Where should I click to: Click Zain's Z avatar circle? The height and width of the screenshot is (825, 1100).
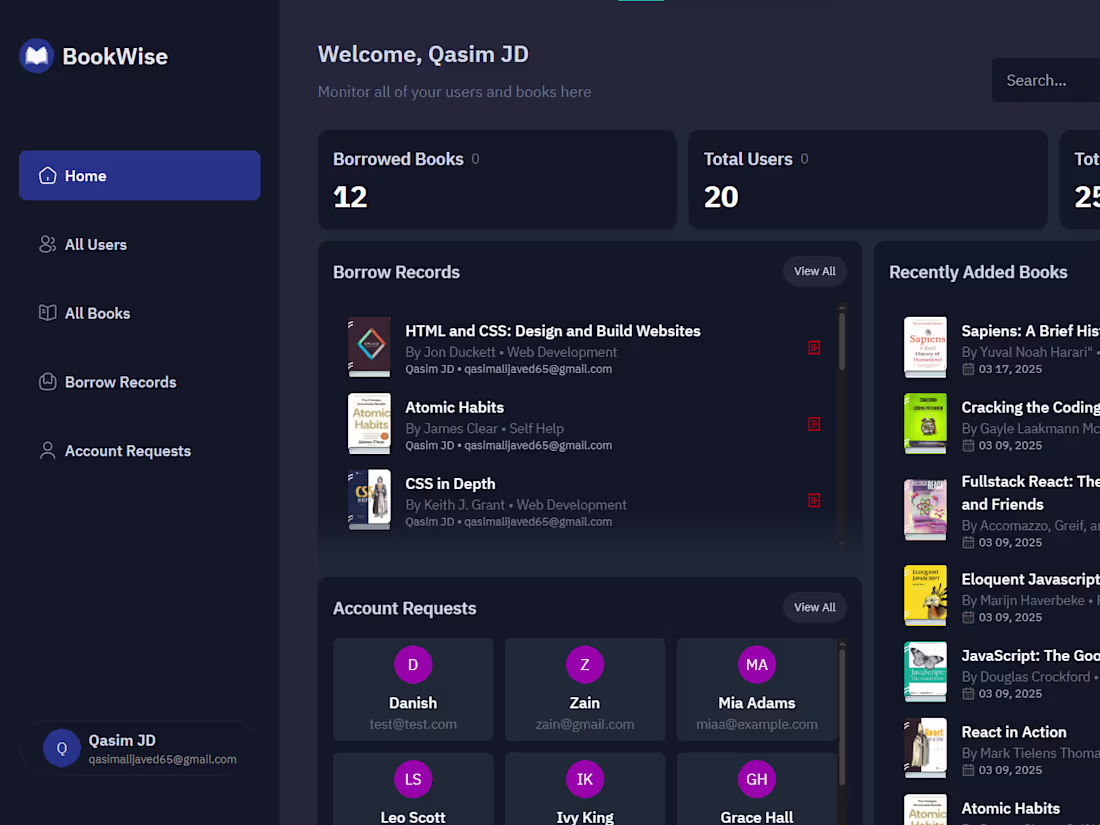585,664
